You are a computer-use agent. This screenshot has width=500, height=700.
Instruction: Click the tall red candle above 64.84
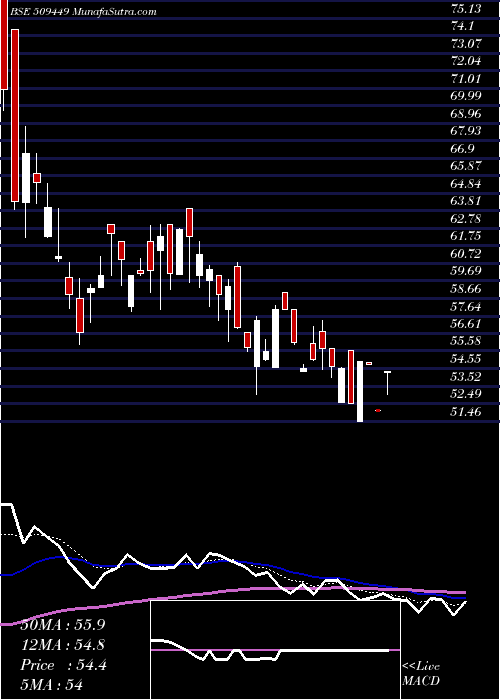pos(15,116)
